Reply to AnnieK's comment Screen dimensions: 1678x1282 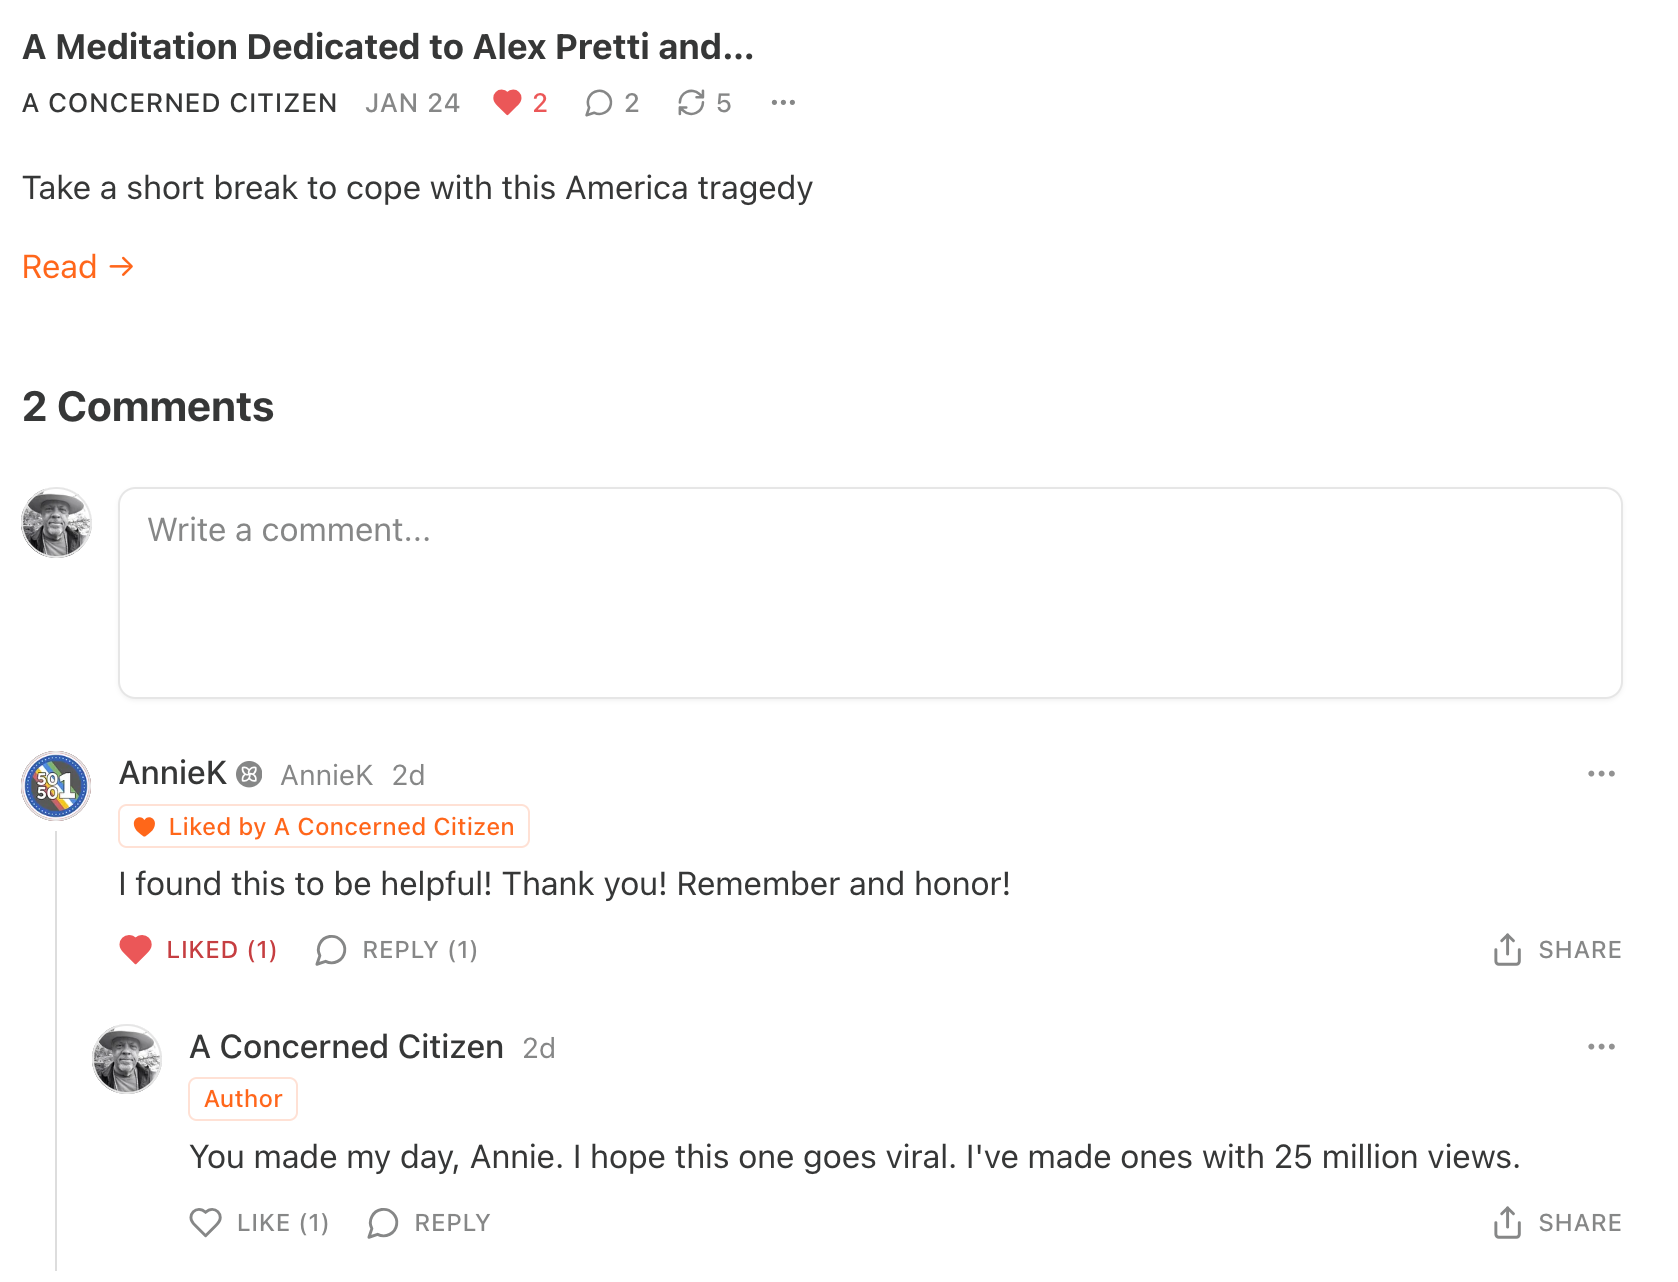pos(397,950)
